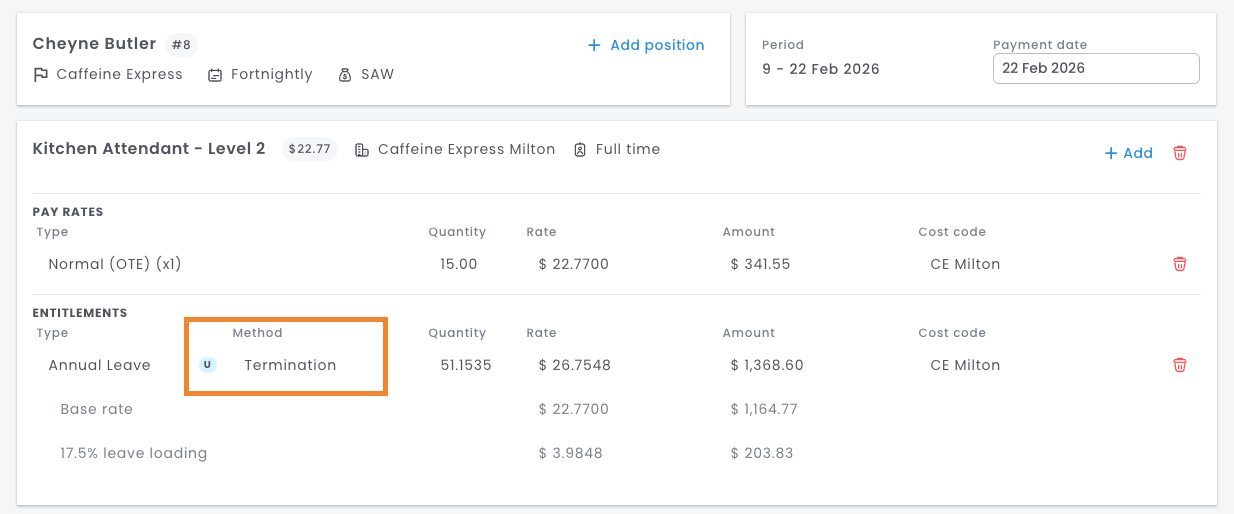Image resolution: width=1234 pixels, height=514 pixels.
Task: Open the Normal (OTE) (x1) pay type selector
Action: [x=115, y=264]
